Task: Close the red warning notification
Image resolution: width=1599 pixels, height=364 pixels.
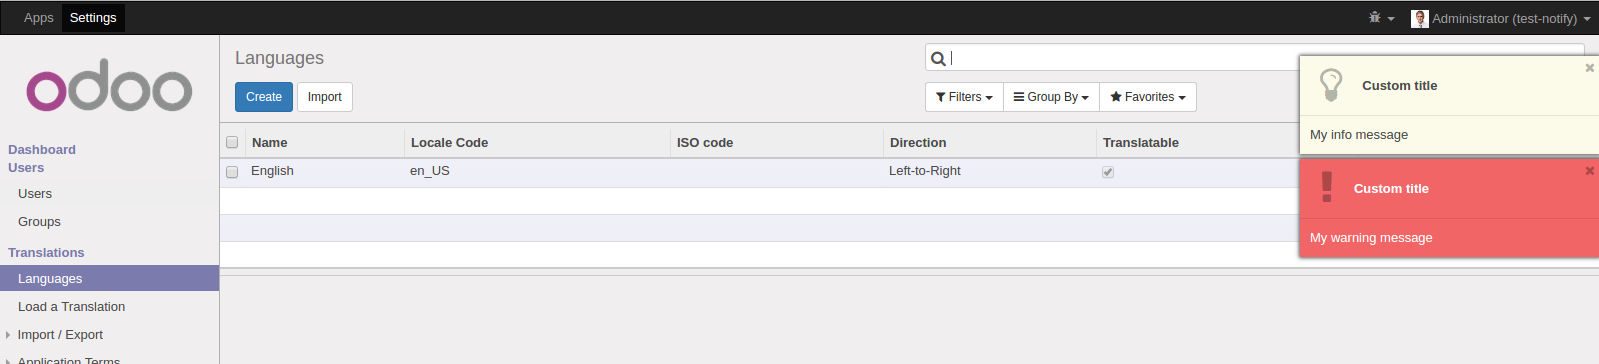Action: click(x=1589, y=171)
